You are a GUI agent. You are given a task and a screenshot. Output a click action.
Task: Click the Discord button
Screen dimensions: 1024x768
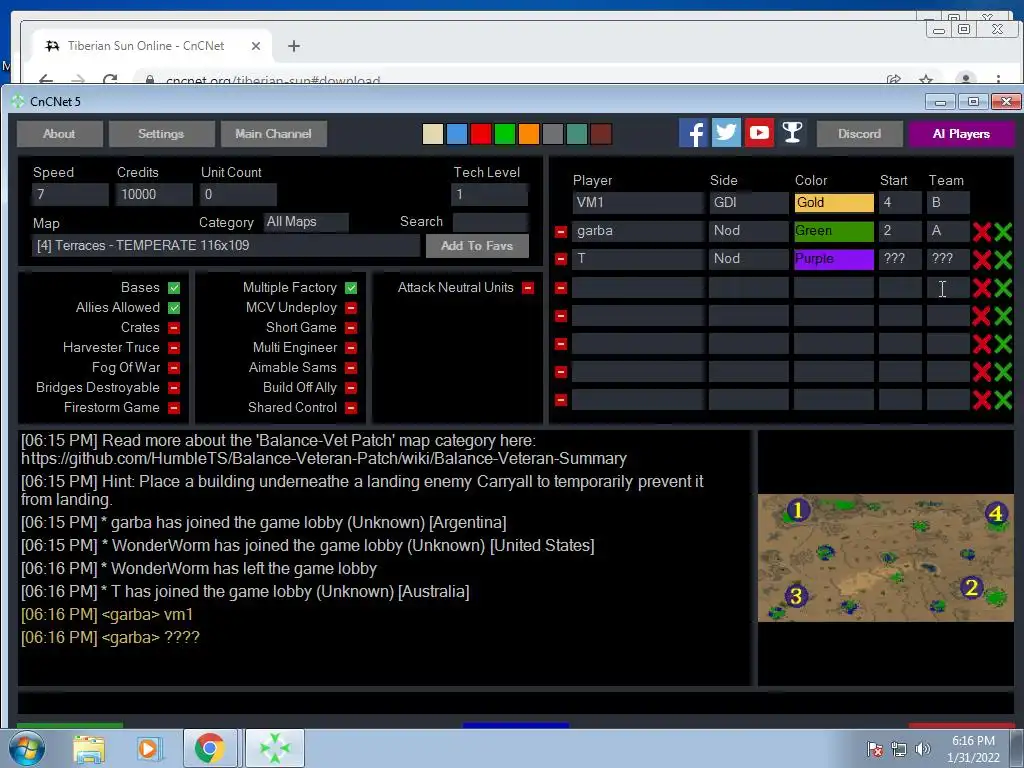click(x=859, y=134)
